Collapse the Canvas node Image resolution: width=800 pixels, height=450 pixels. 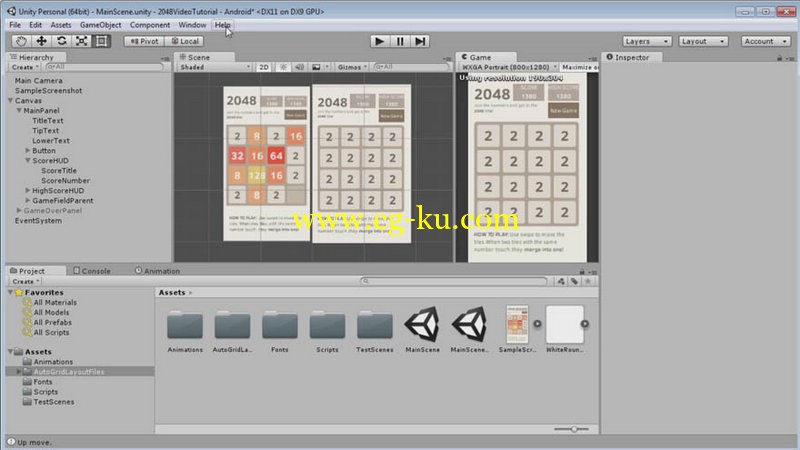(11, 101)
